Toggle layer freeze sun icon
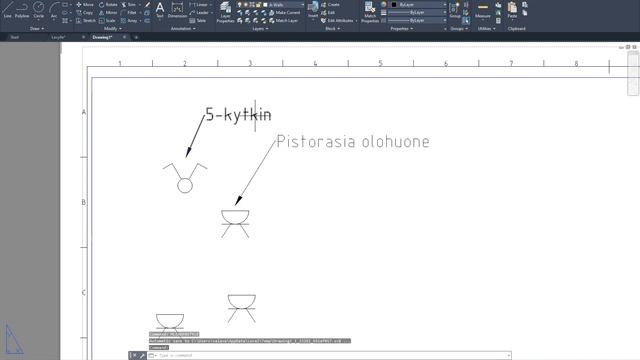640x360 pixels. pos(246,4)
